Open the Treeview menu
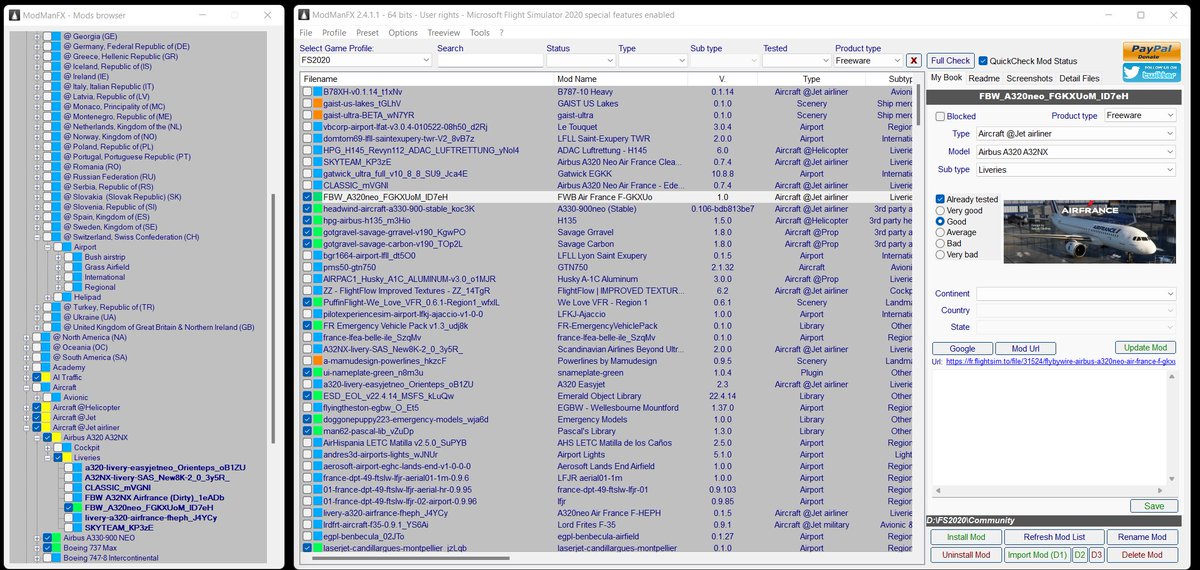This screenshot has width=1200, height=570. (444, 33)
